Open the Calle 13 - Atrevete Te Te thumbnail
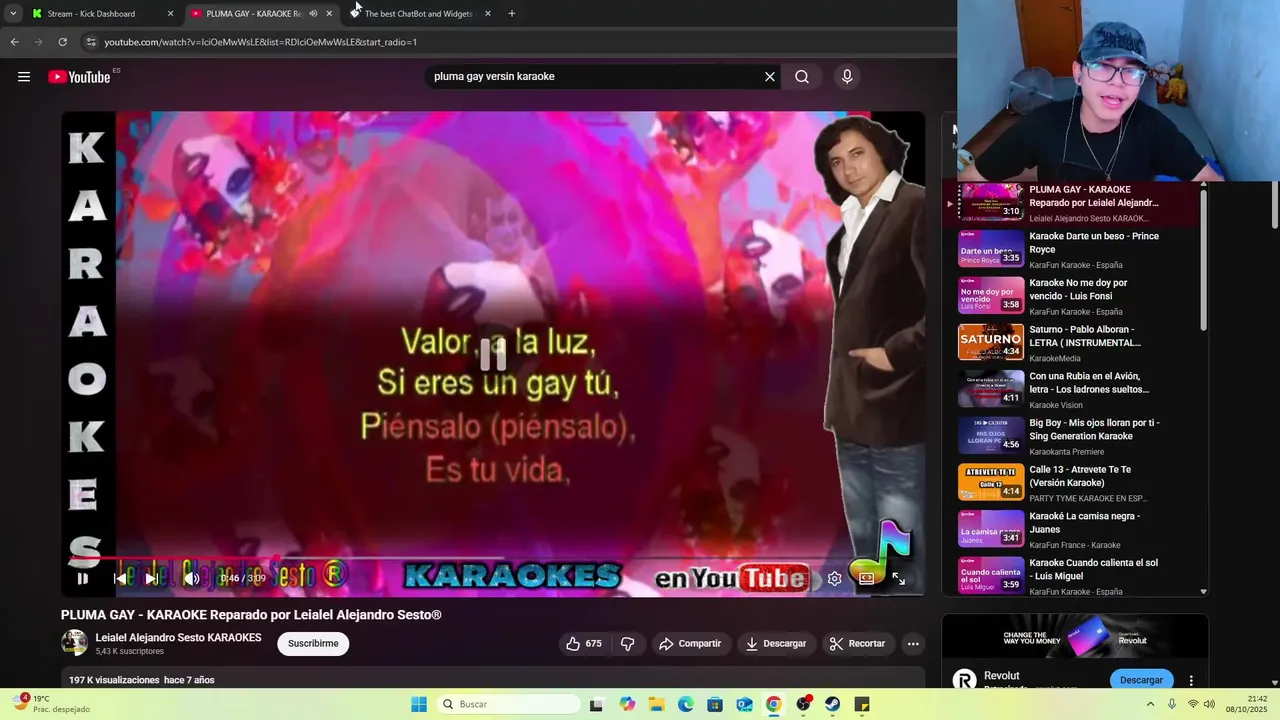 point(991,482)
